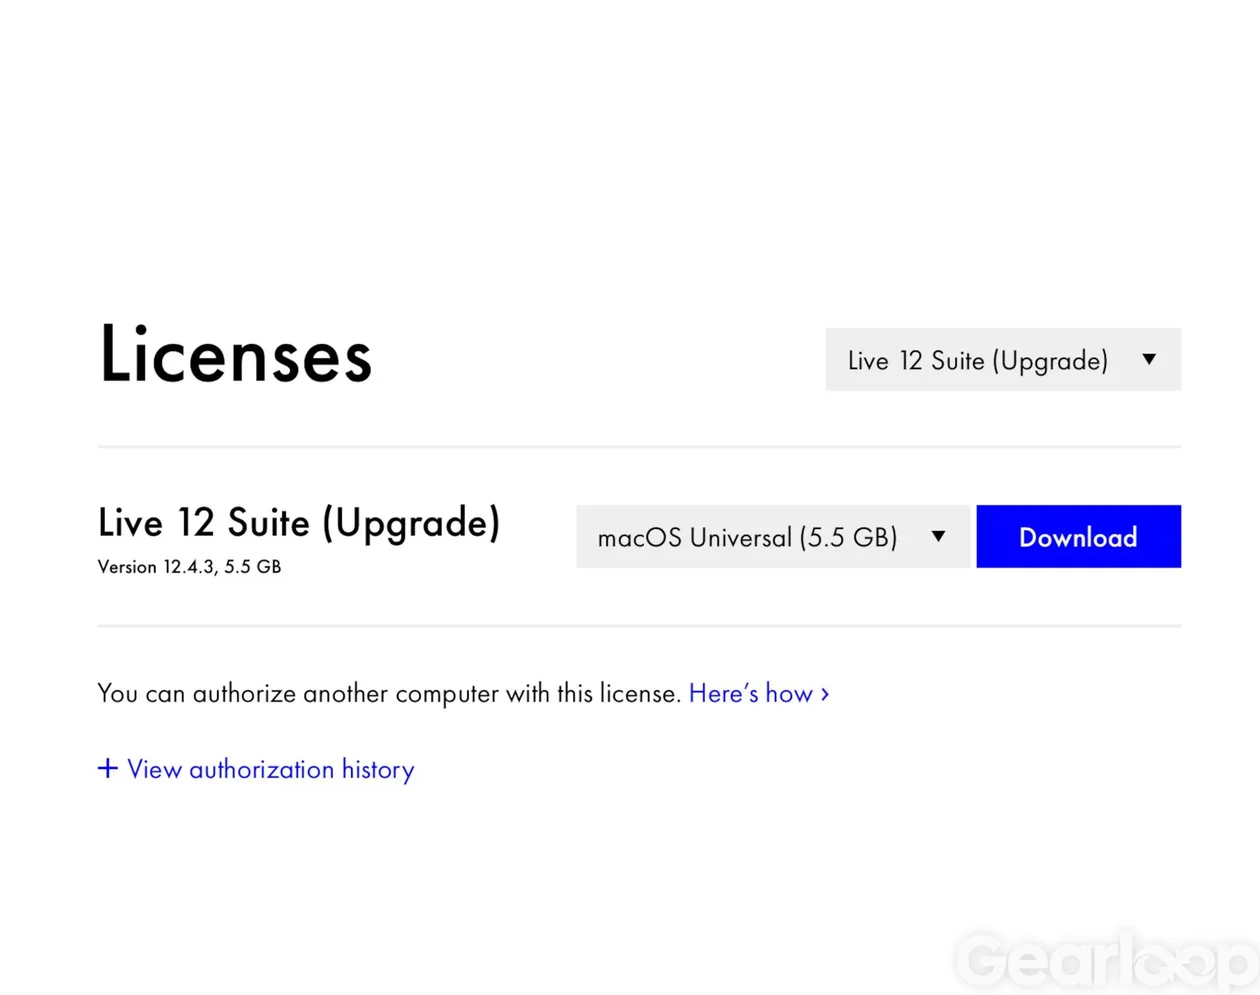Click the blue Download button
1260x995 pixels.
point(1078,537)
